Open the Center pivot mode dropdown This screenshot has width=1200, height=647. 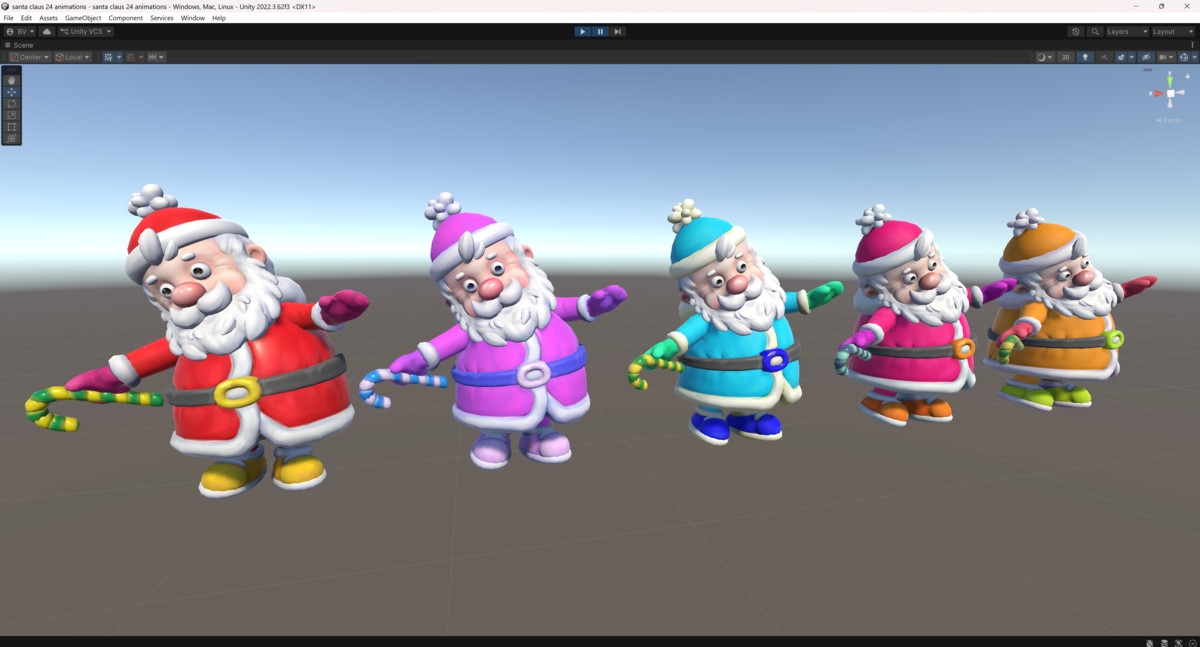click(29, 57)
